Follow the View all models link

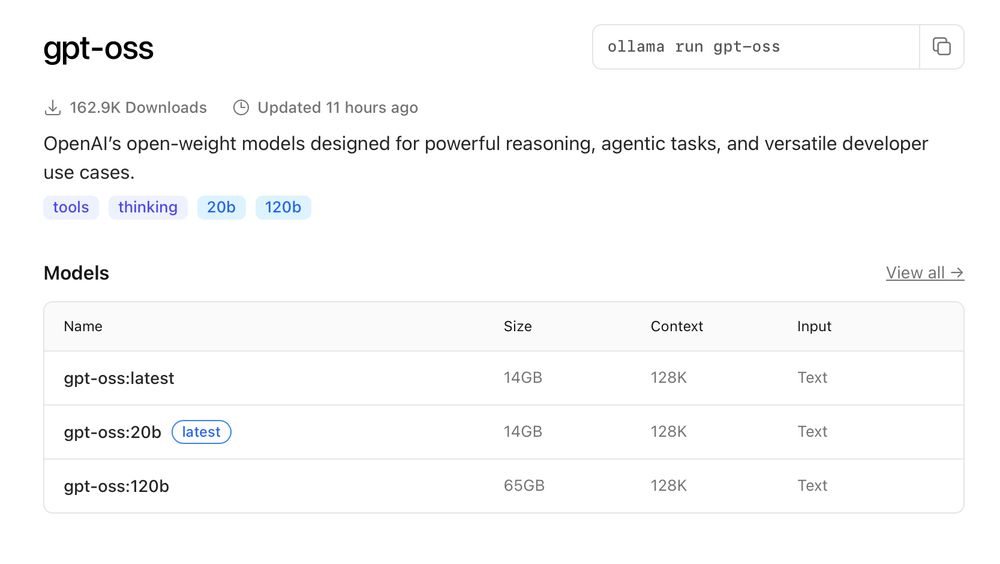point(925,272)
